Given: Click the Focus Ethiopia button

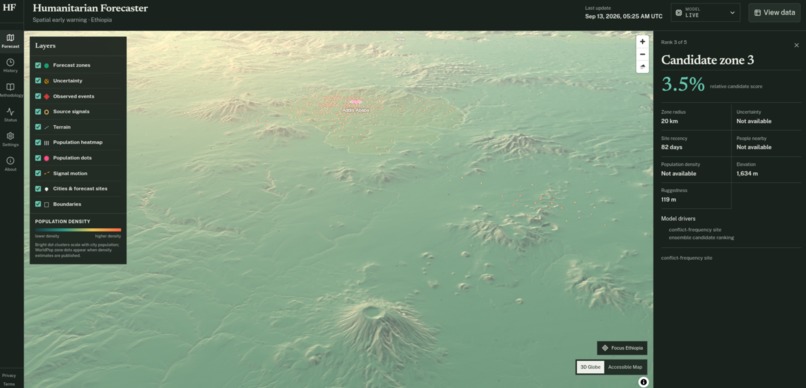Looking at the screenshot, I should click(622, 348).
